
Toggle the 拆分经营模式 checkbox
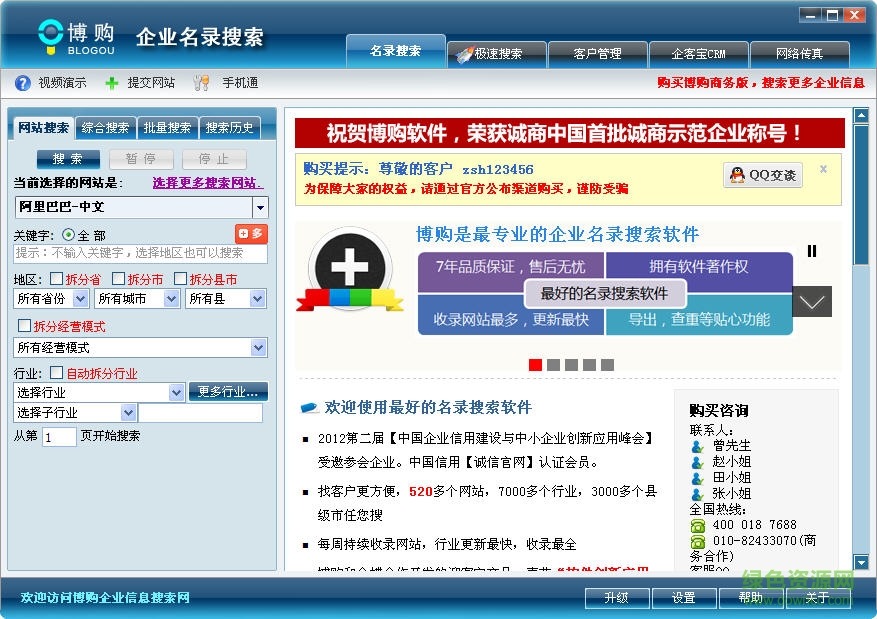pyautogui.click(x=25, y=325)
